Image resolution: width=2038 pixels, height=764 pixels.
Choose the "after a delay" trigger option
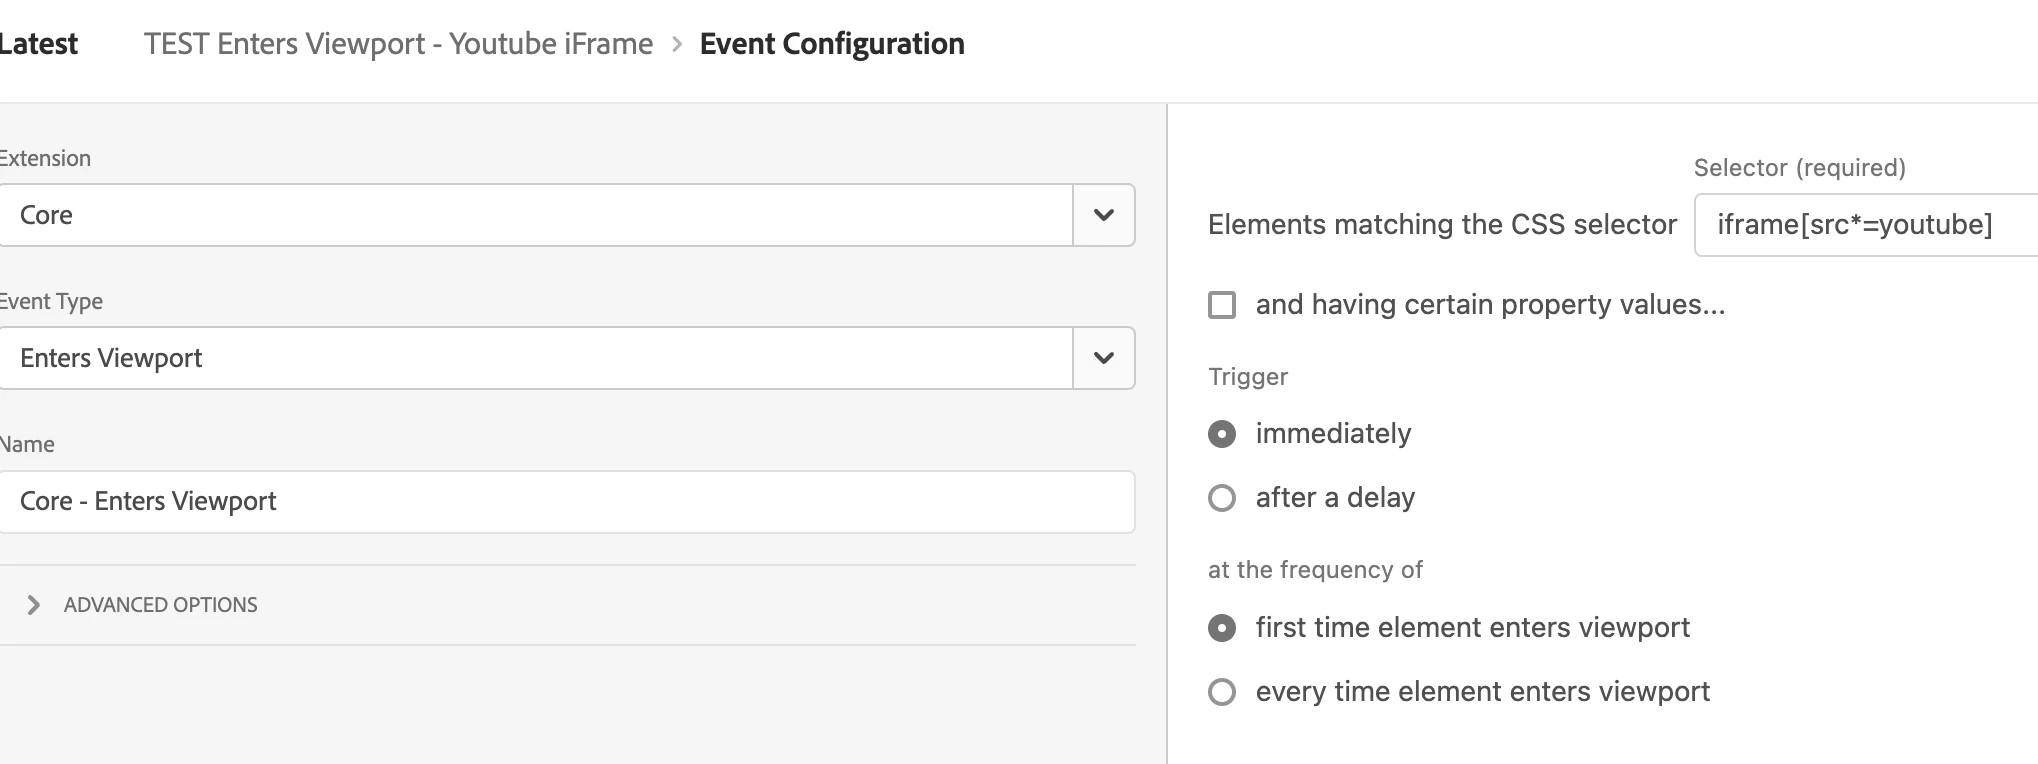[x=1222, y=498]
